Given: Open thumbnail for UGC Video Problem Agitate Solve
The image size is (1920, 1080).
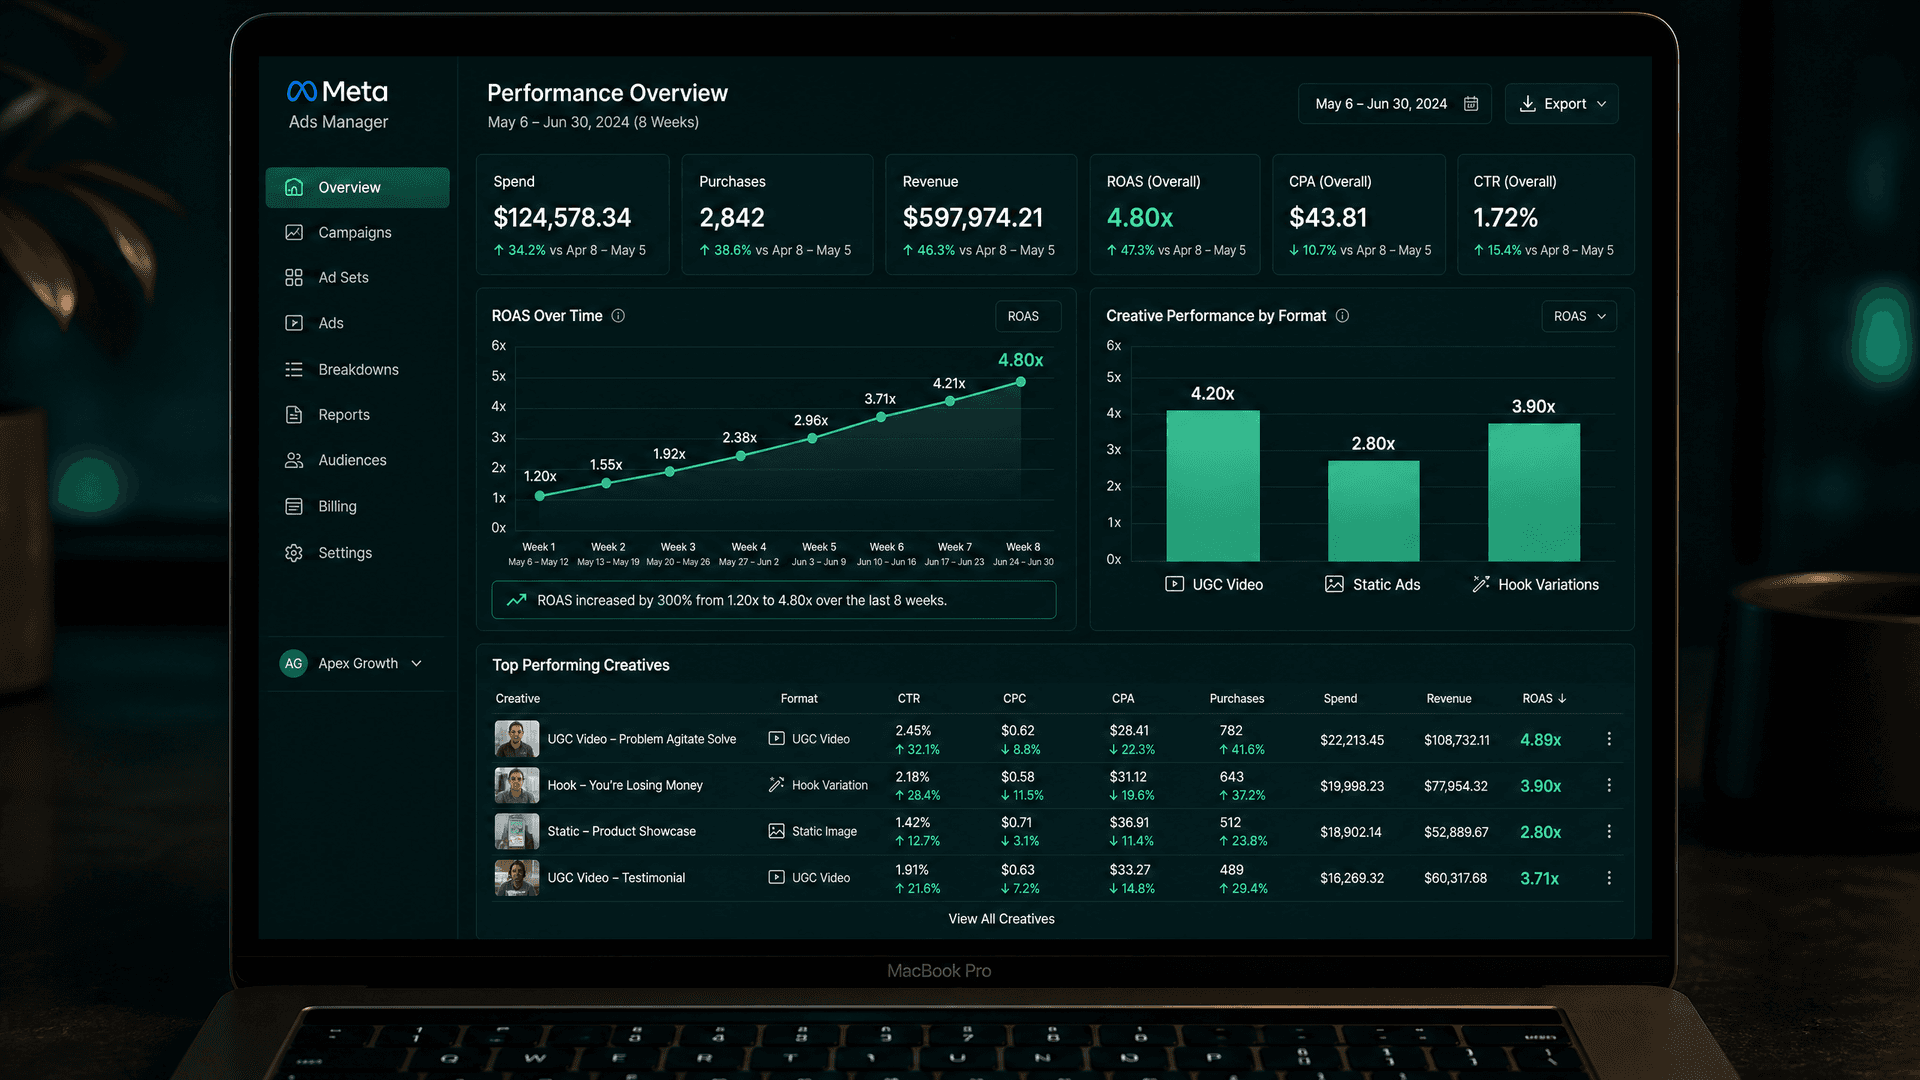Looking at the screenshot, I should tap(517, 739).
